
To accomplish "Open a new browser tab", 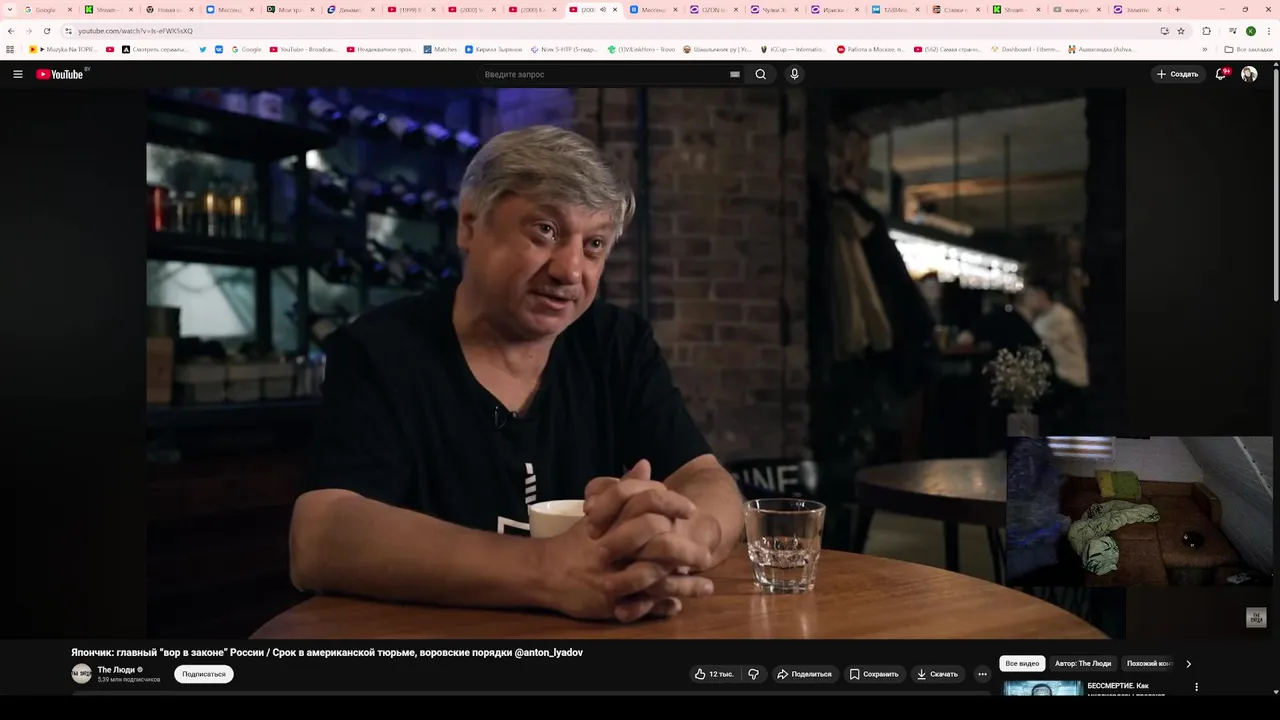I will point(1177,10).
